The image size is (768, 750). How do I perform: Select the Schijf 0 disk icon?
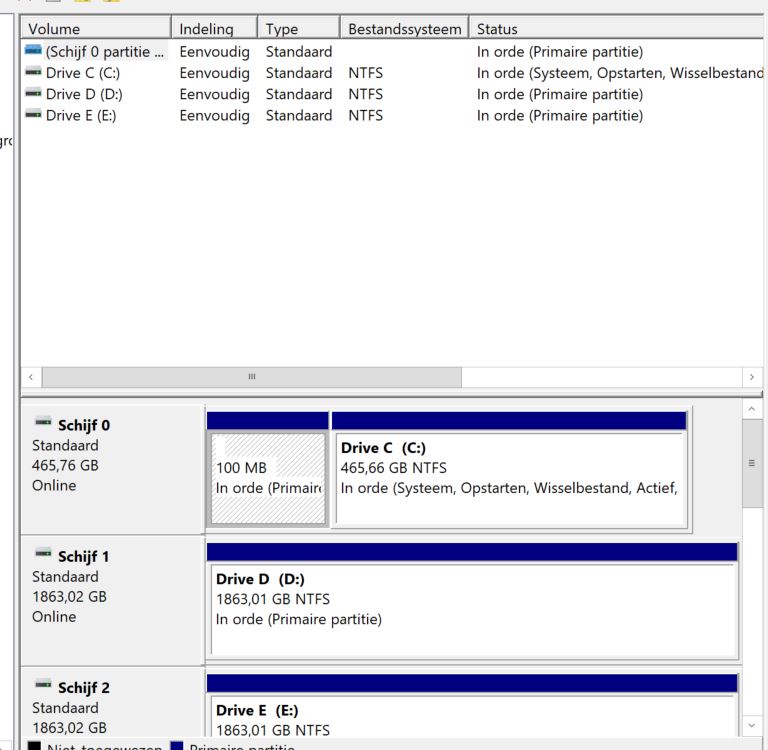point(43,424)
